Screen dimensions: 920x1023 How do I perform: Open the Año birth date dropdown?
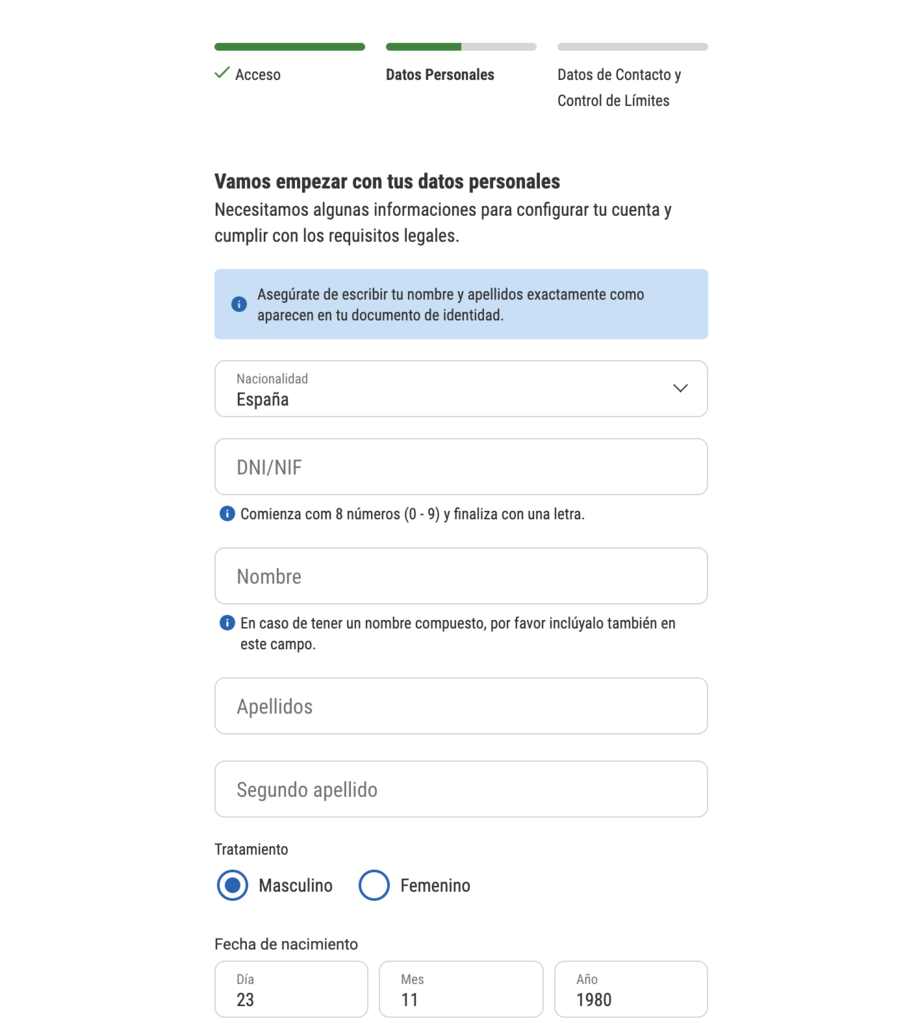pyautogui.click(x=631, y=989)
